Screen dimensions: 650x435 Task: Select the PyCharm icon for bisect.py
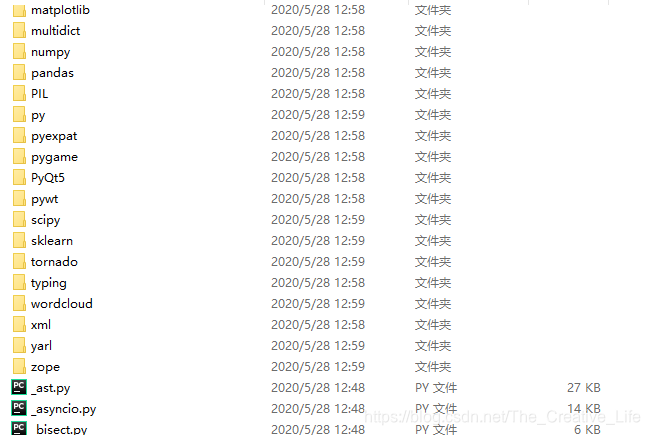click(x=19, y=428)
